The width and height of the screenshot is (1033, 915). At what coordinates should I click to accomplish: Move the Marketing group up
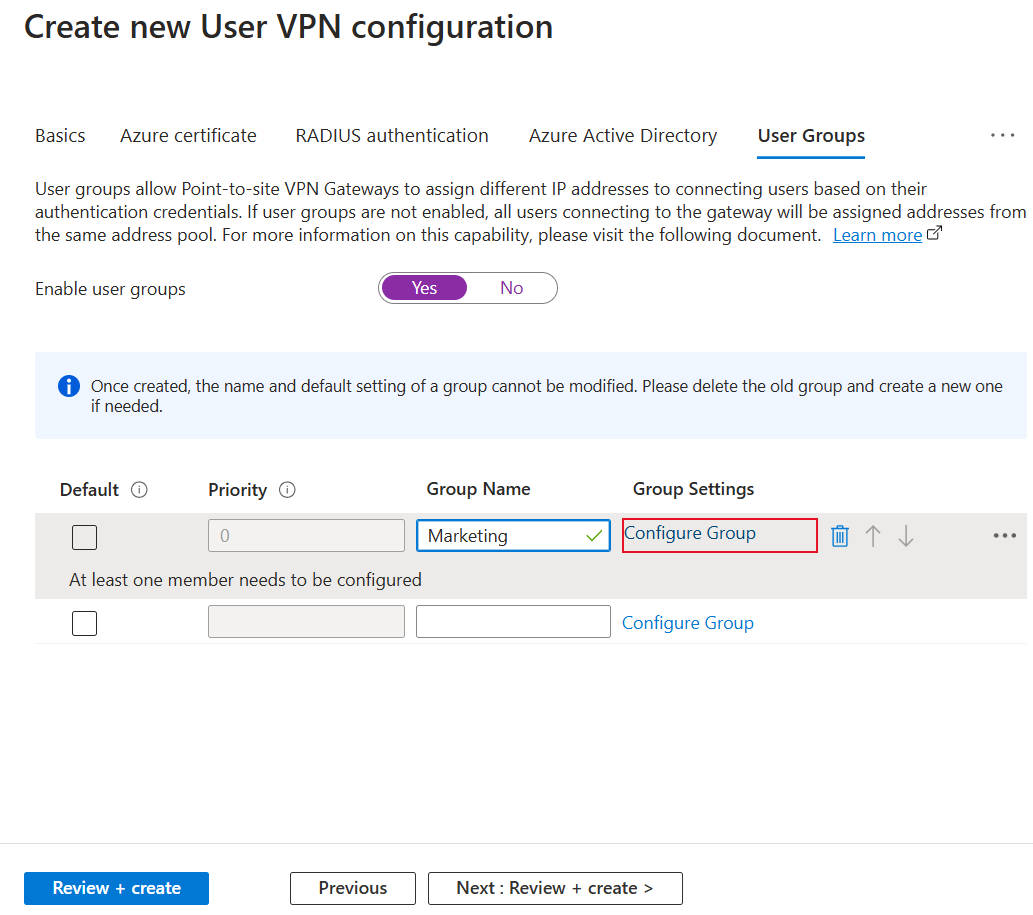[x=873, y=536]
